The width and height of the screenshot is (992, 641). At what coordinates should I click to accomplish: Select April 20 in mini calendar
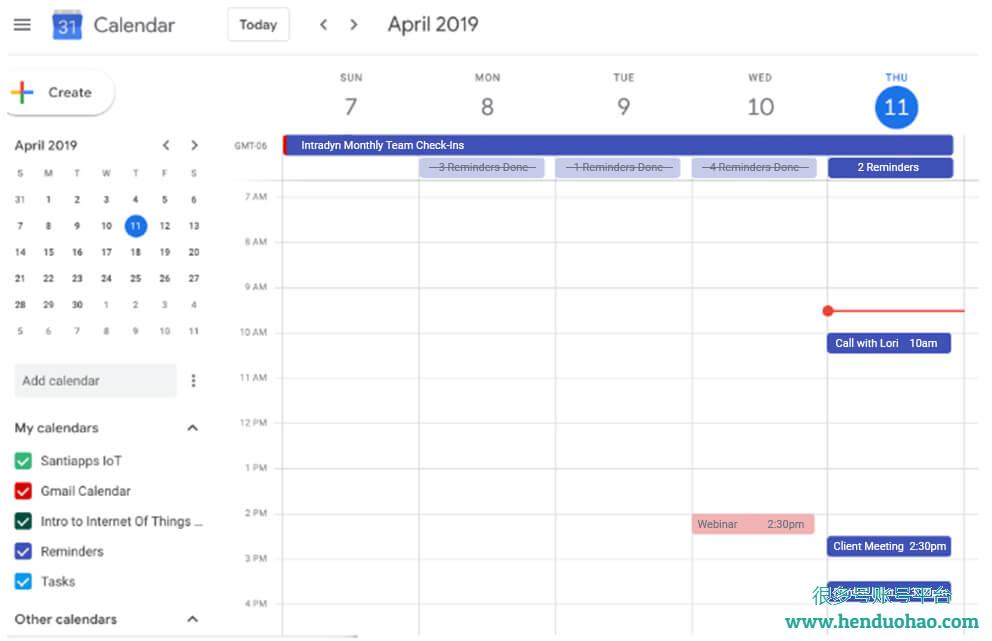[194, 252]
